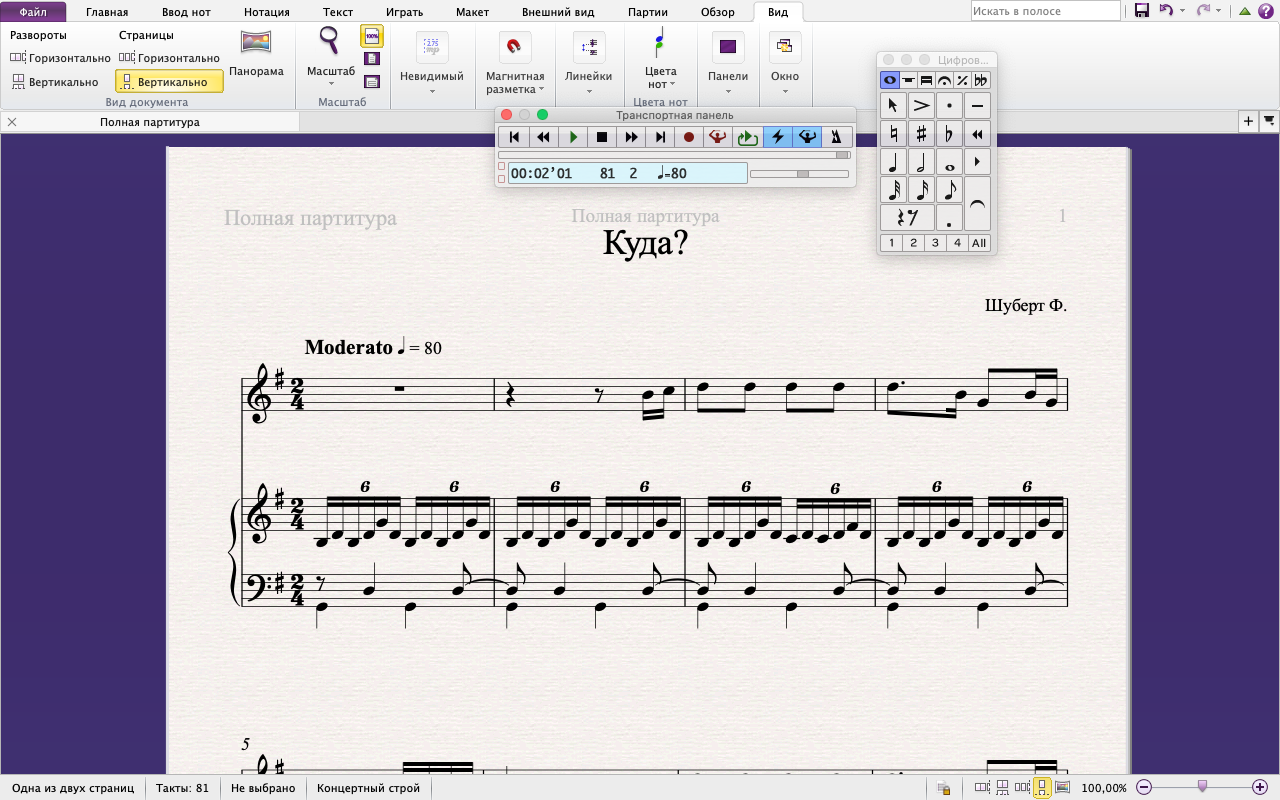Open the Играть ribbon tab
Viewport: 1280px width, 800px height.
(x=404, y=12)
